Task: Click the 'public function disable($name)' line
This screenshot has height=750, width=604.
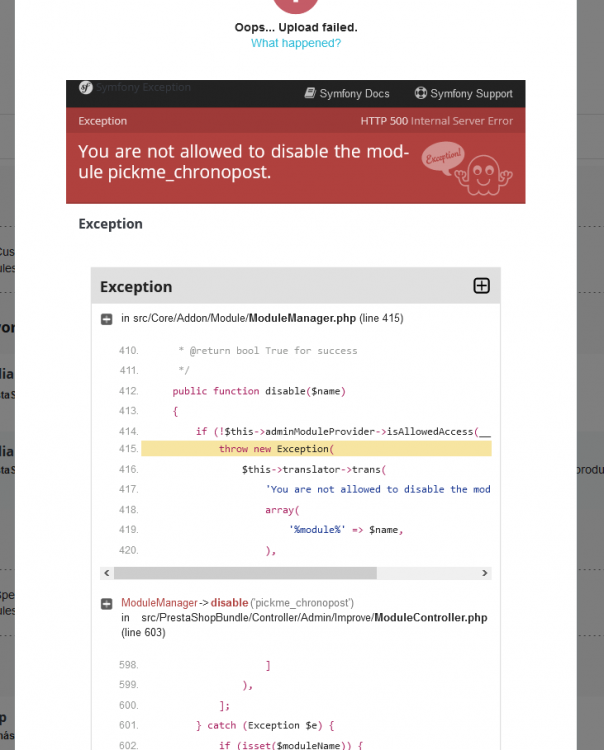Action: tap(259, 391)
